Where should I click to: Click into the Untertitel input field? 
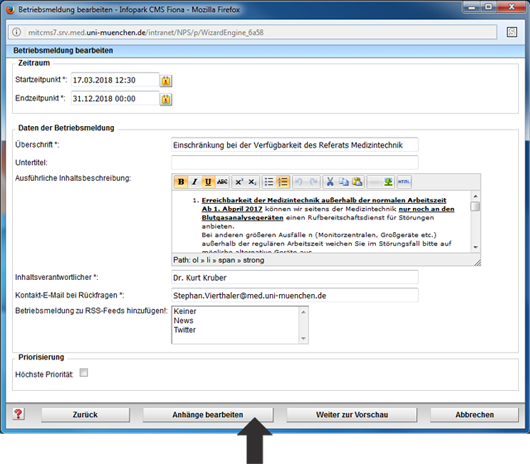point(295,163)
